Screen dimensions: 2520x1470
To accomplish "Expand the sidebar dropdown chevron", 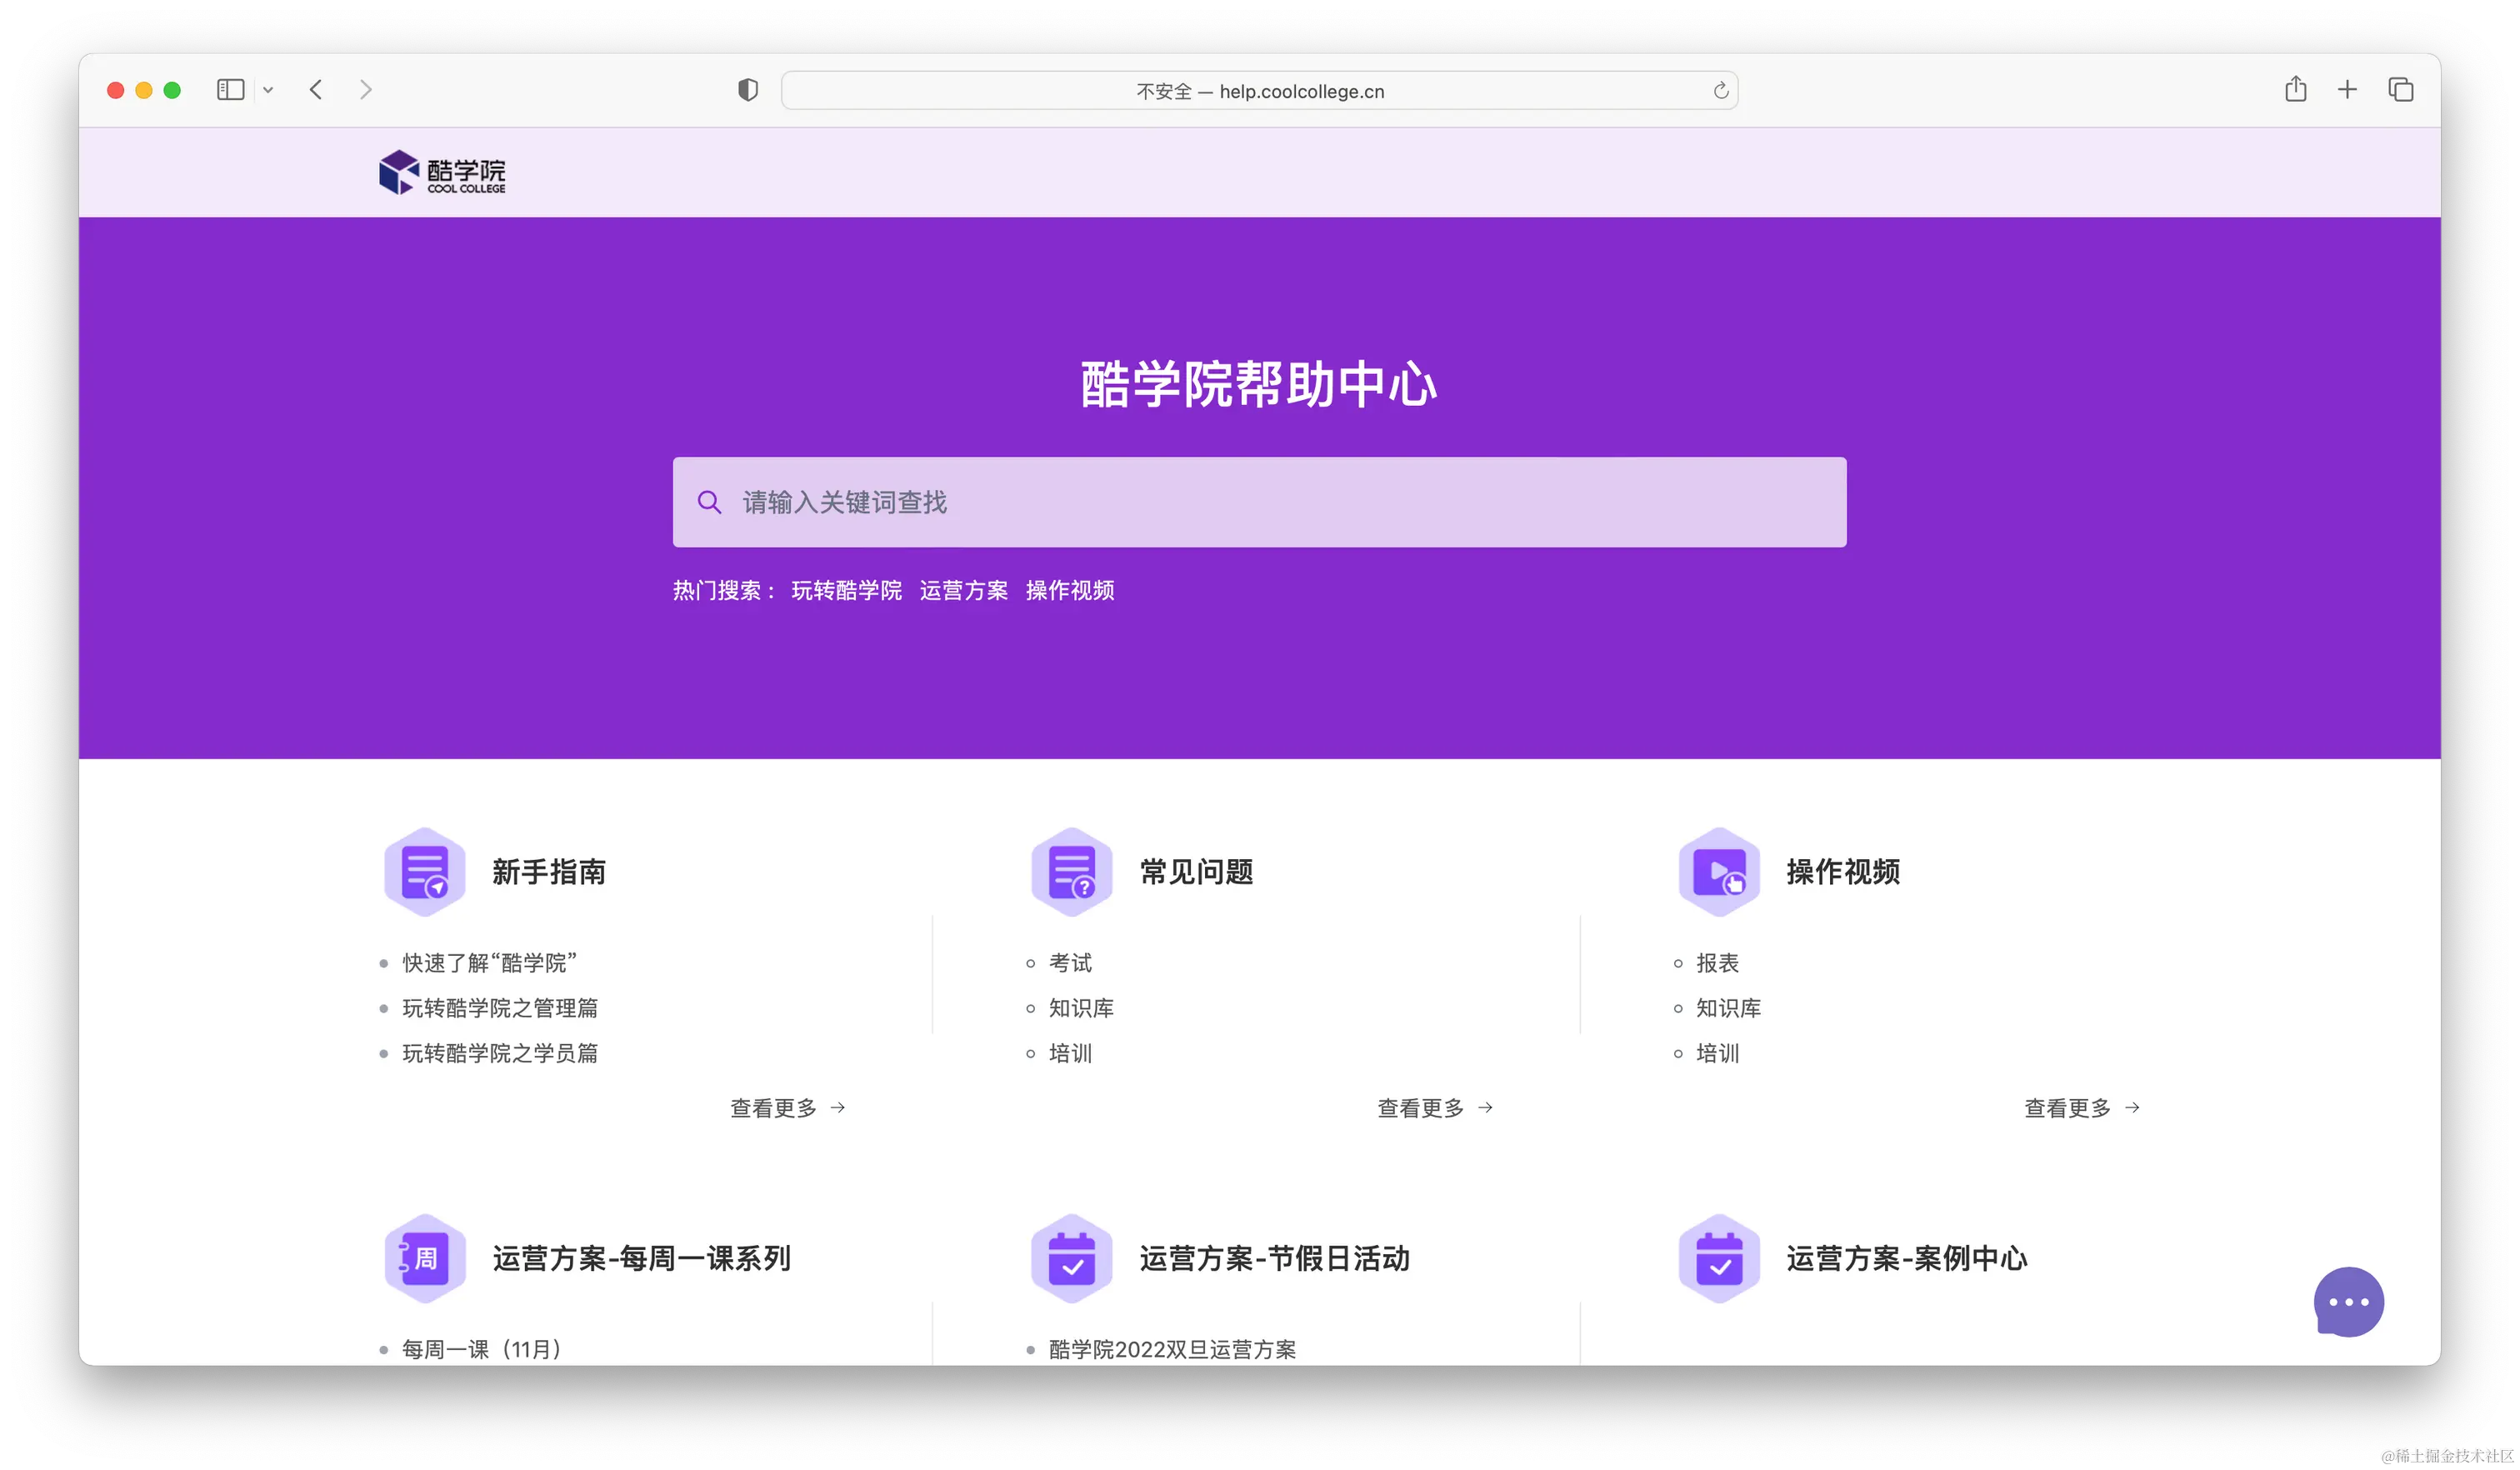I will (268, 90).
